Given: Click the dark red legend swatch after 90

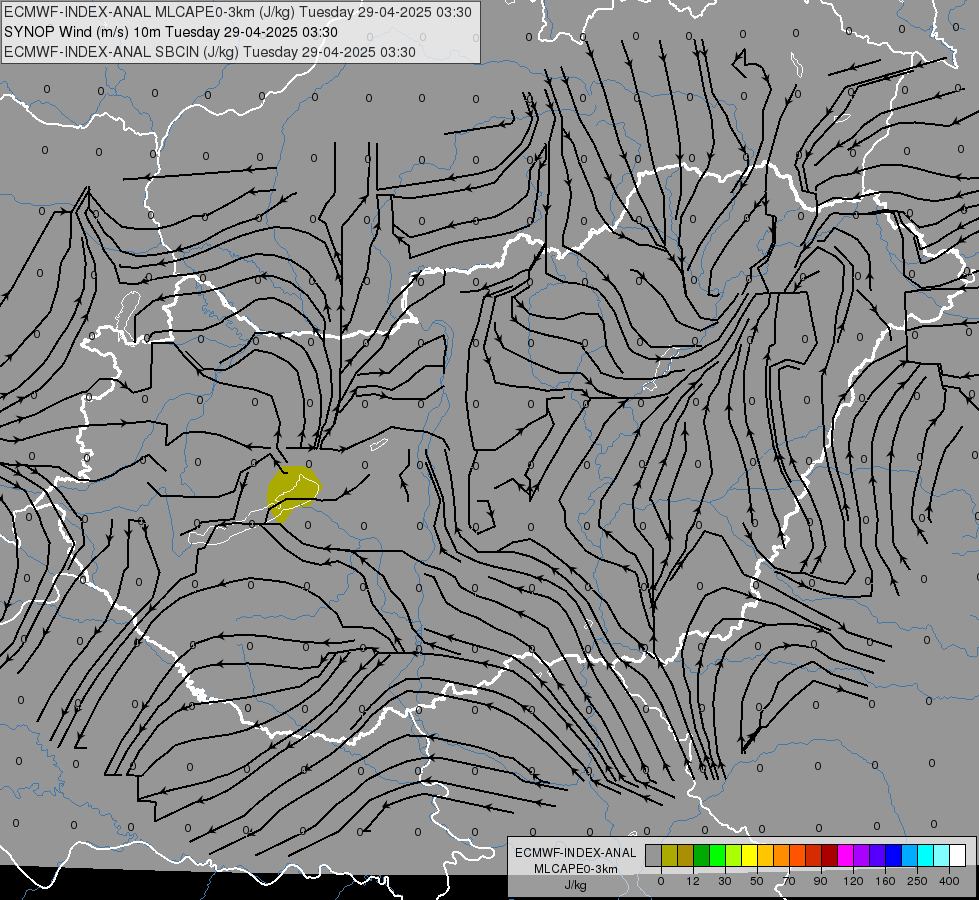Looking at the screenshot, I should pos(830,855).
